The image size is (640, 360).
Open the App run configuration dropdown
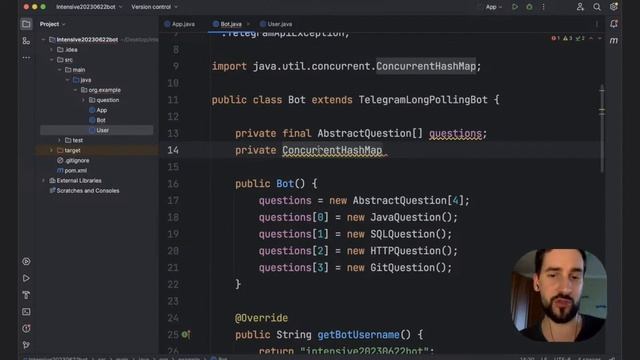[493, 7]
